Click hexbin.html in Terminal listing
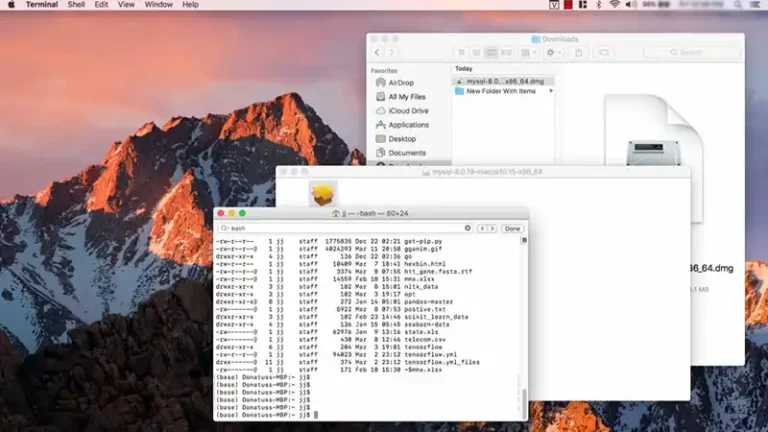The image size is (768, 432). 425,264
